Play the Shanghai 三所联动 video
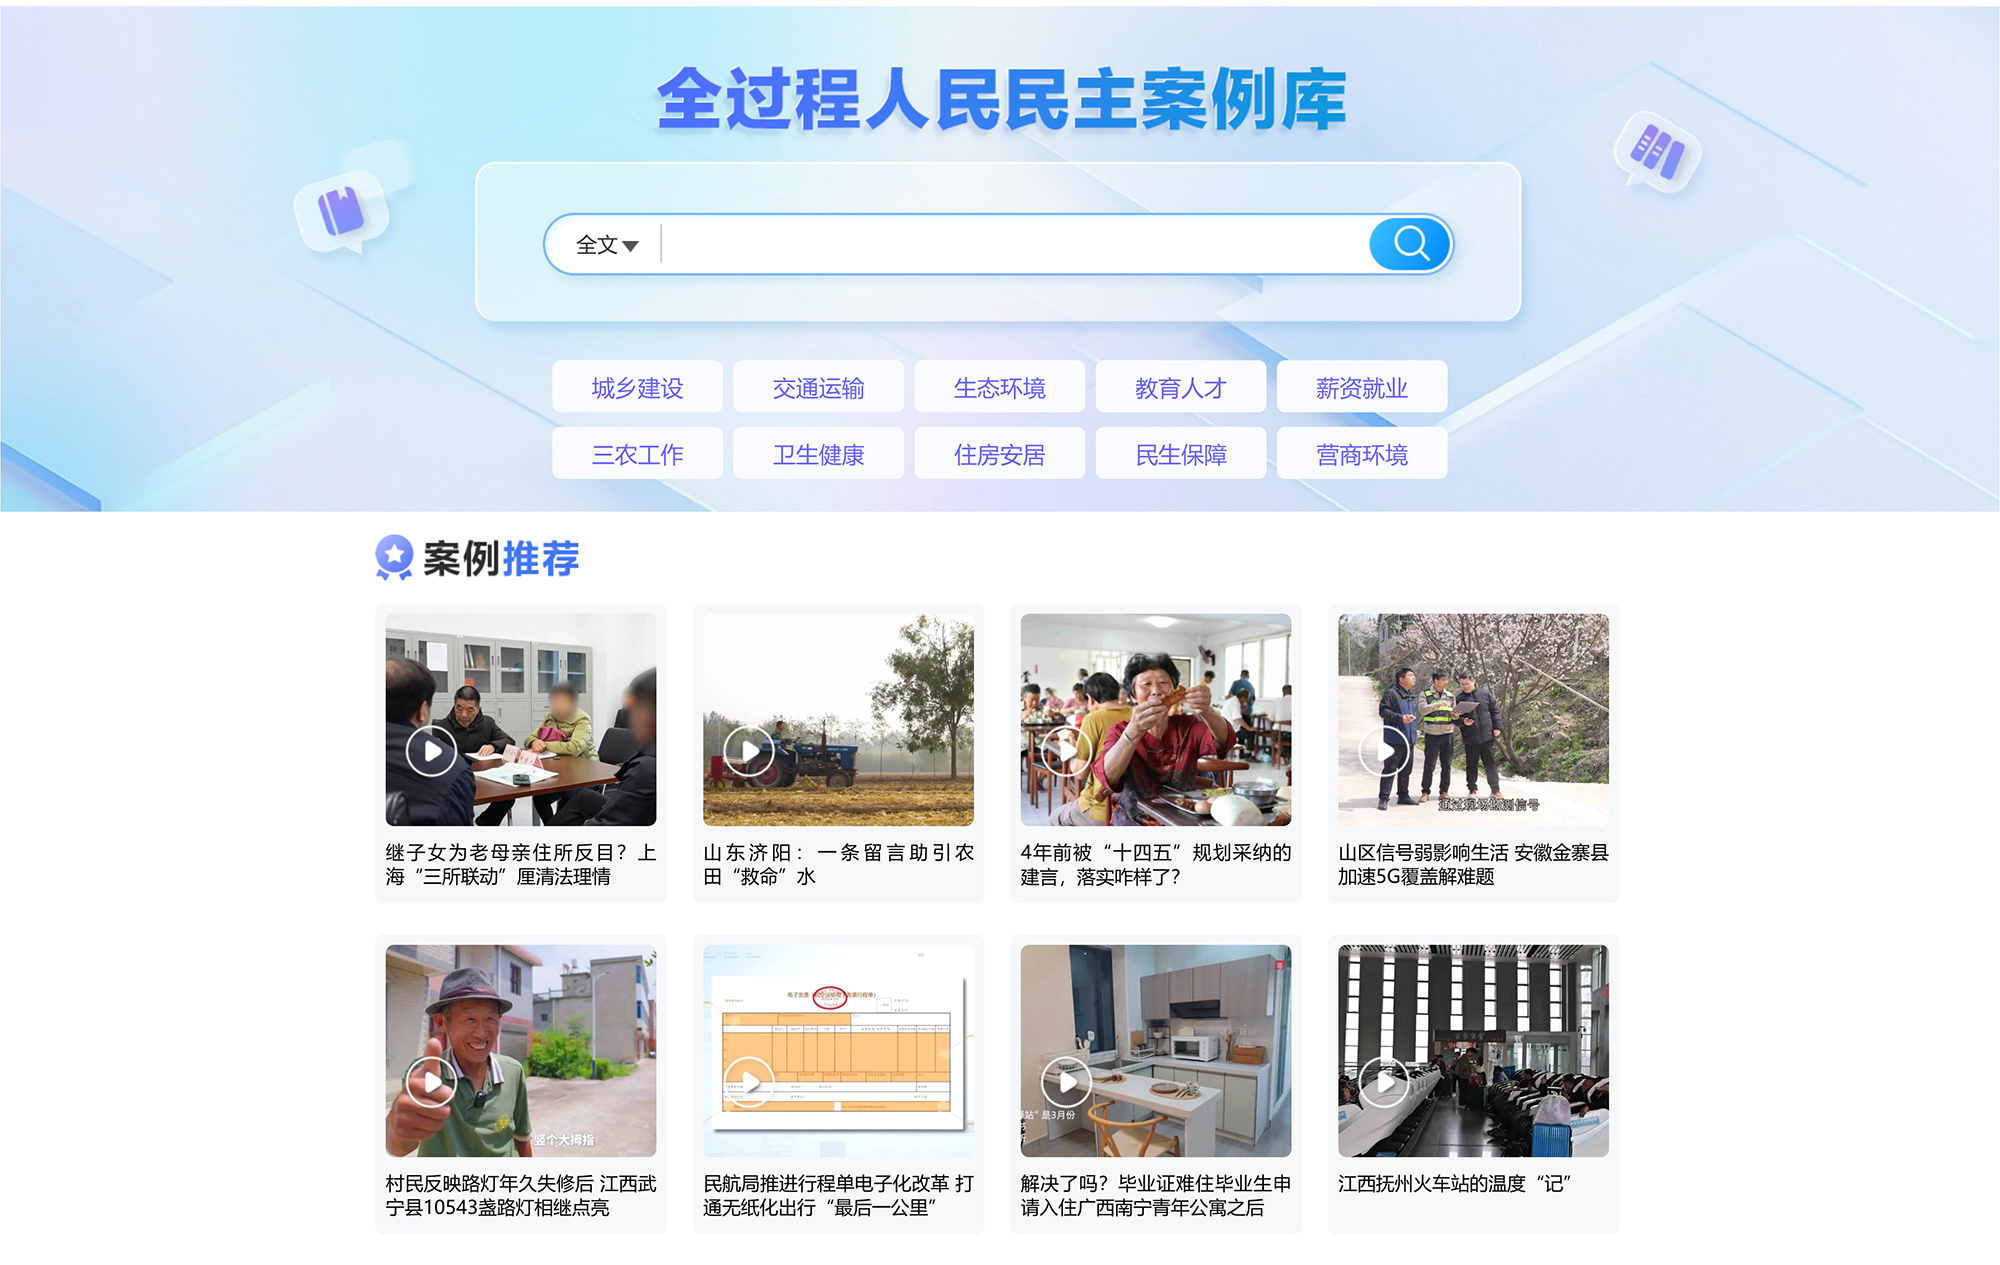Viewport: 2000px width, 1265px height. point(431,751)
